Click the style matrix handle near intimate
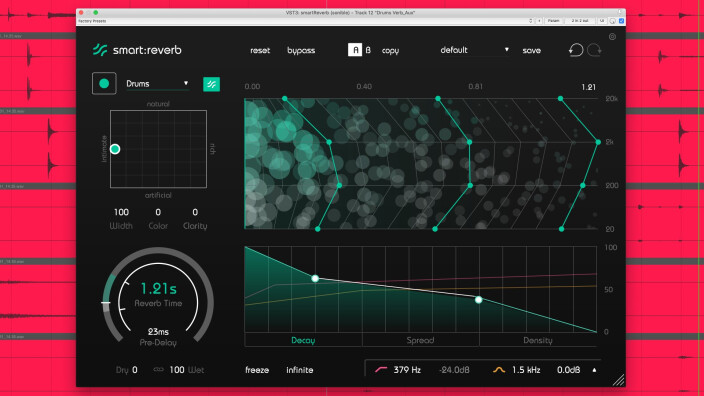Image resolution: width=704 pixels, height=396 pixels. point(115,149)
